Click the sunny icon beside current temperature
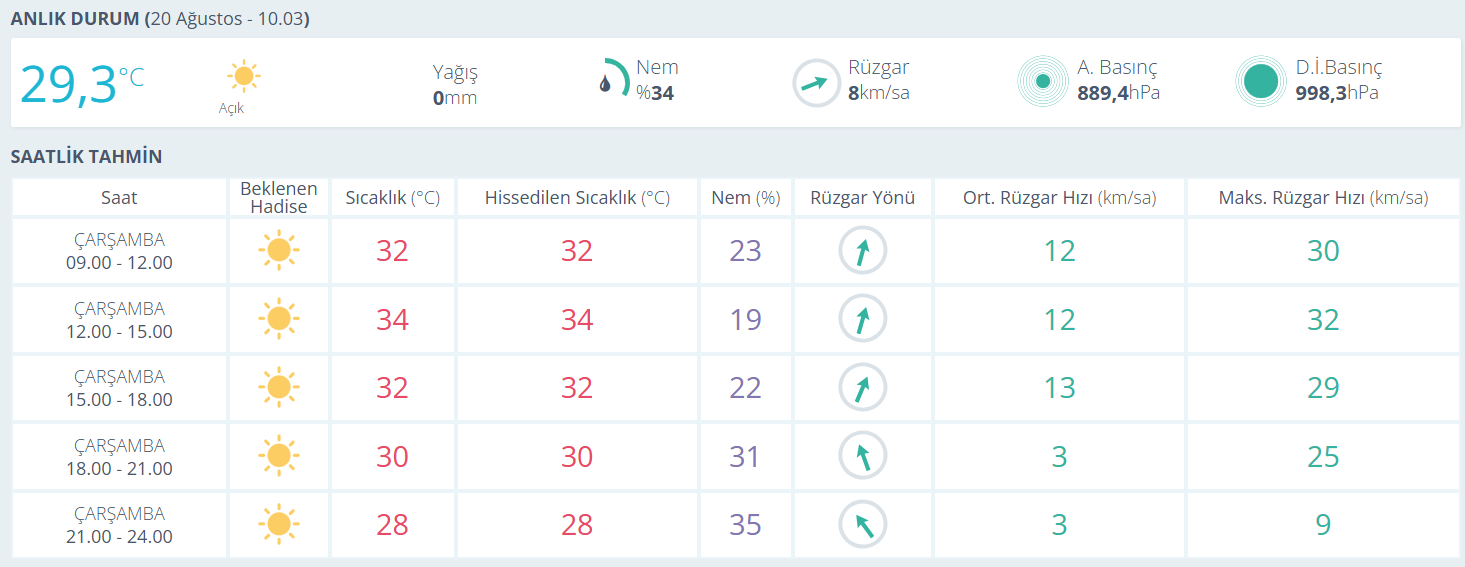 coord(243,77)
